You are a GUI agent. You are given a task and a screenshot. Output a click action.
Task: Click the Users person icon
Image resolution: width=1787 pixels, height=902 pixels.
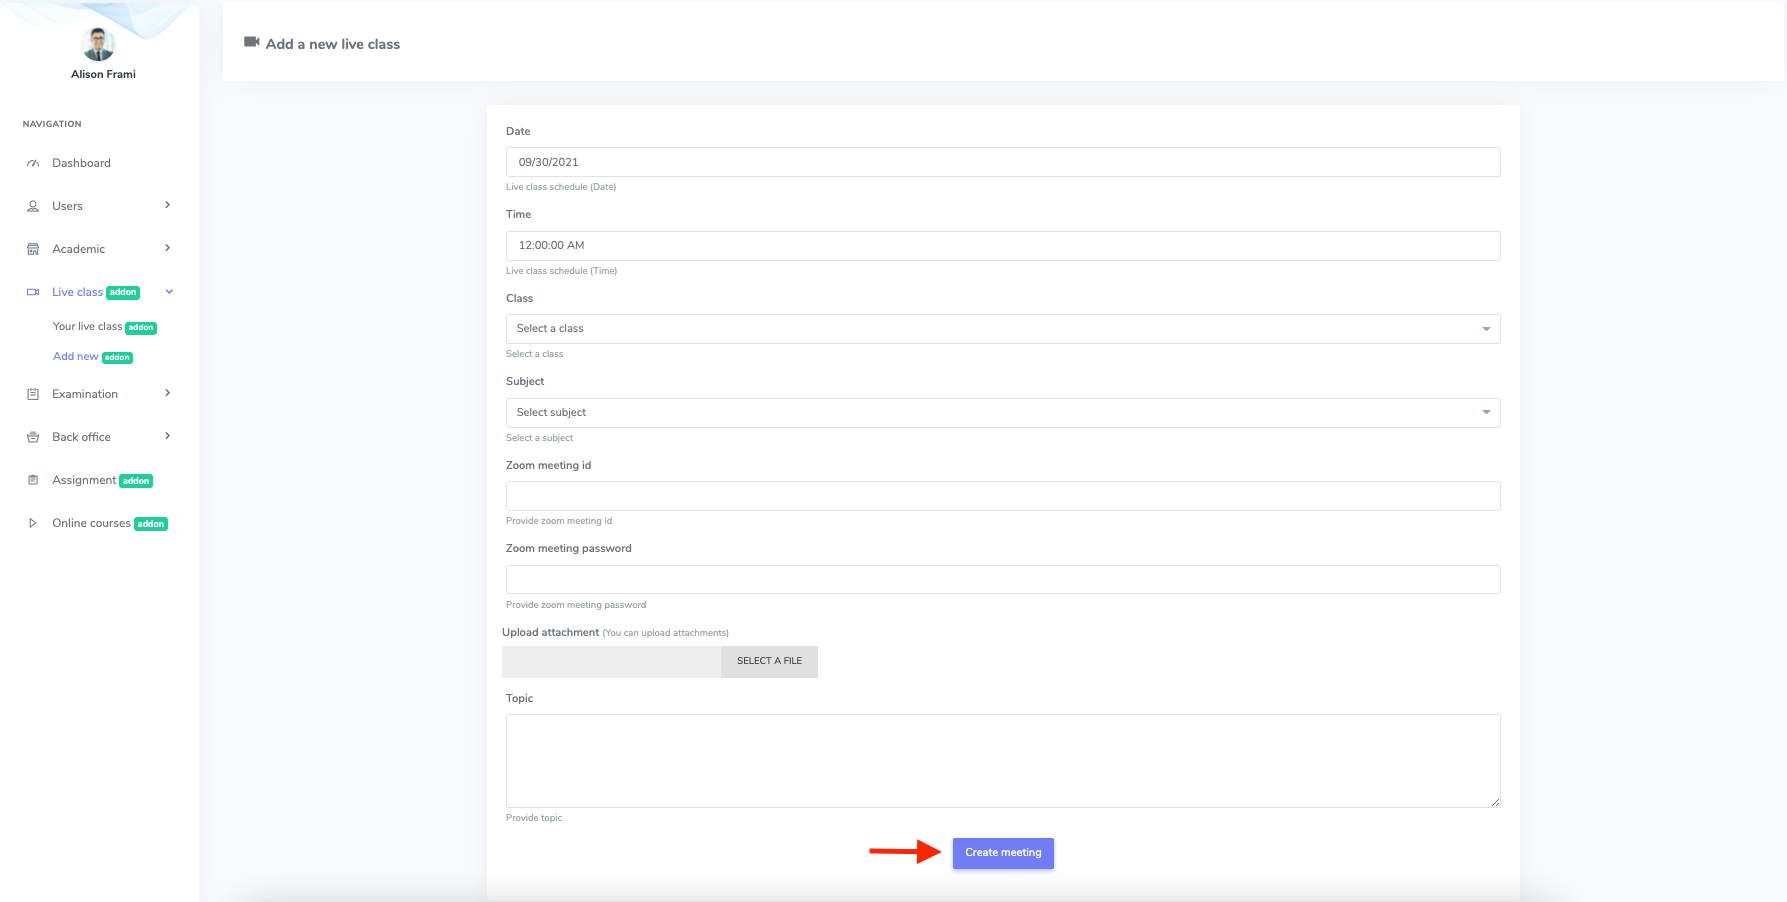33,206
